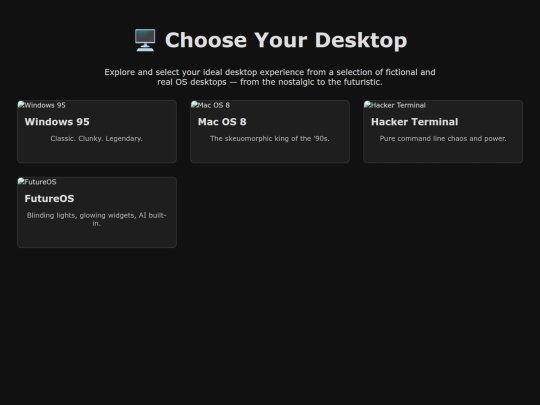540x405 pixels.
Task: Click the FutureOS broken image thumbnail
Action: tap(37, 182)
